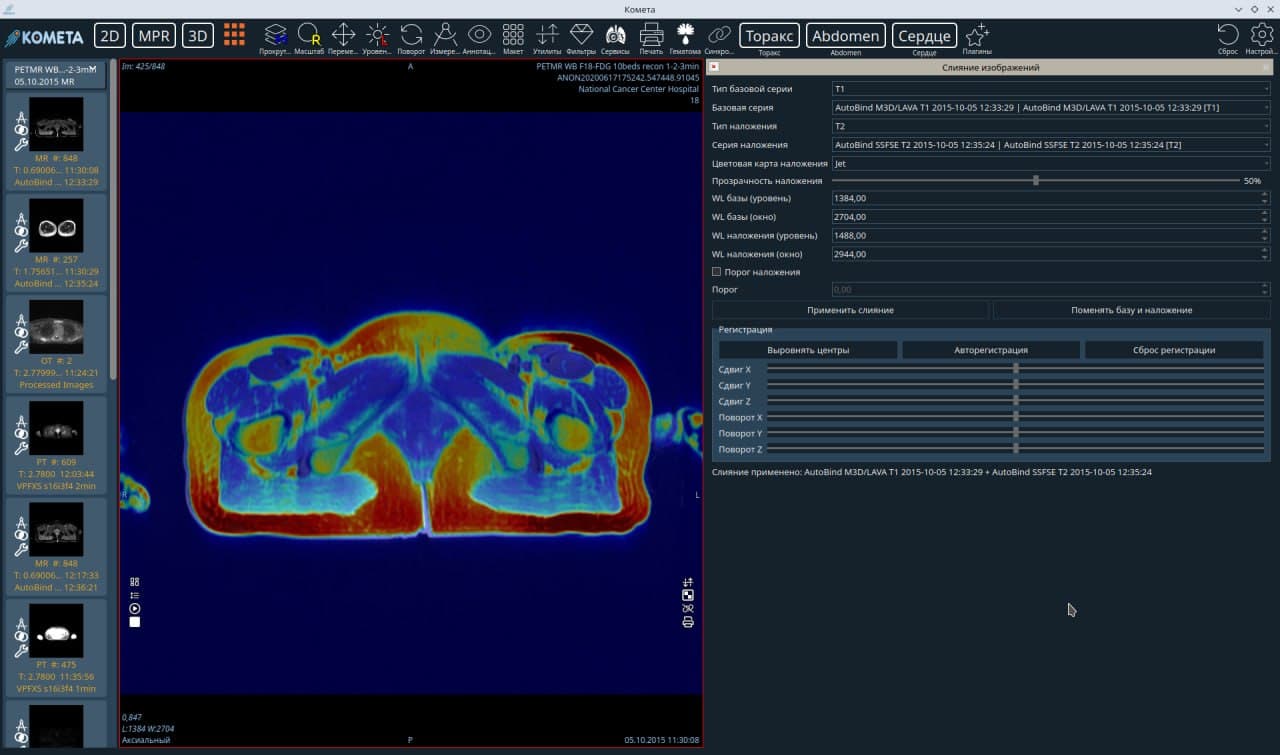Open the Измерения measurement tool

(x=445, y=36)
